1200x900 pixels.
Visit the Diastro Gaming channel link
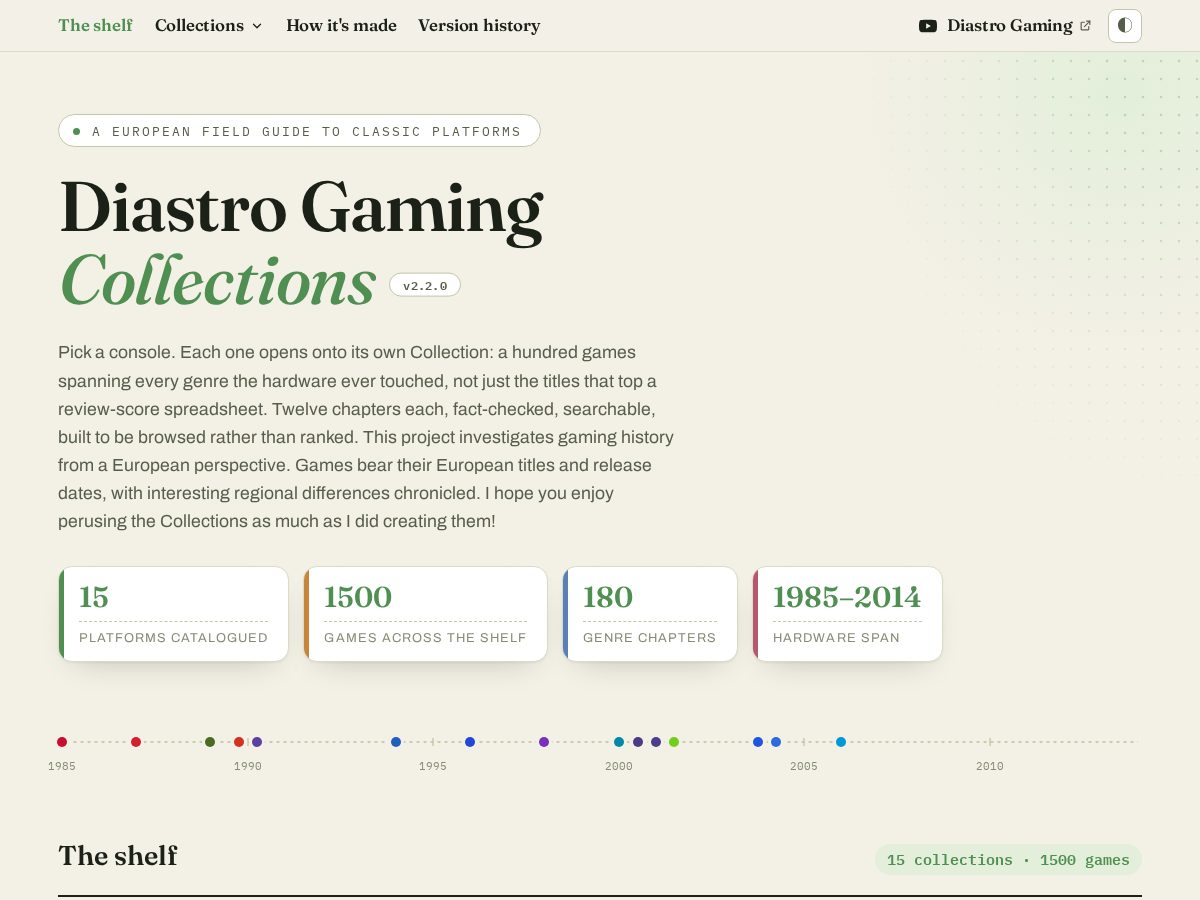pyautogui.click(x=1005, y=26)
